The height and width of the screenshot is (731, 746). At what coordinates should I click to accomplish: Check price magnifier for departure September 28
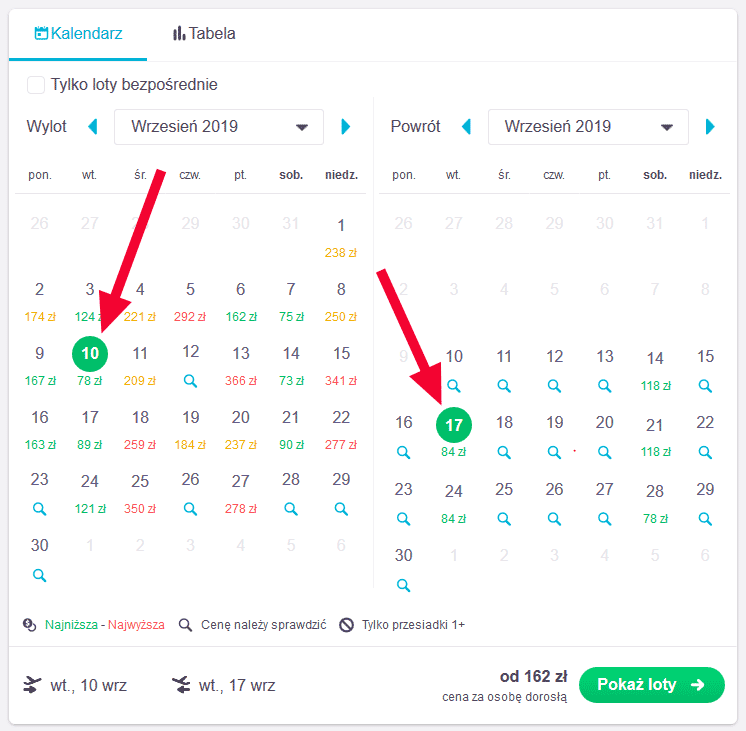pos(291,509)
